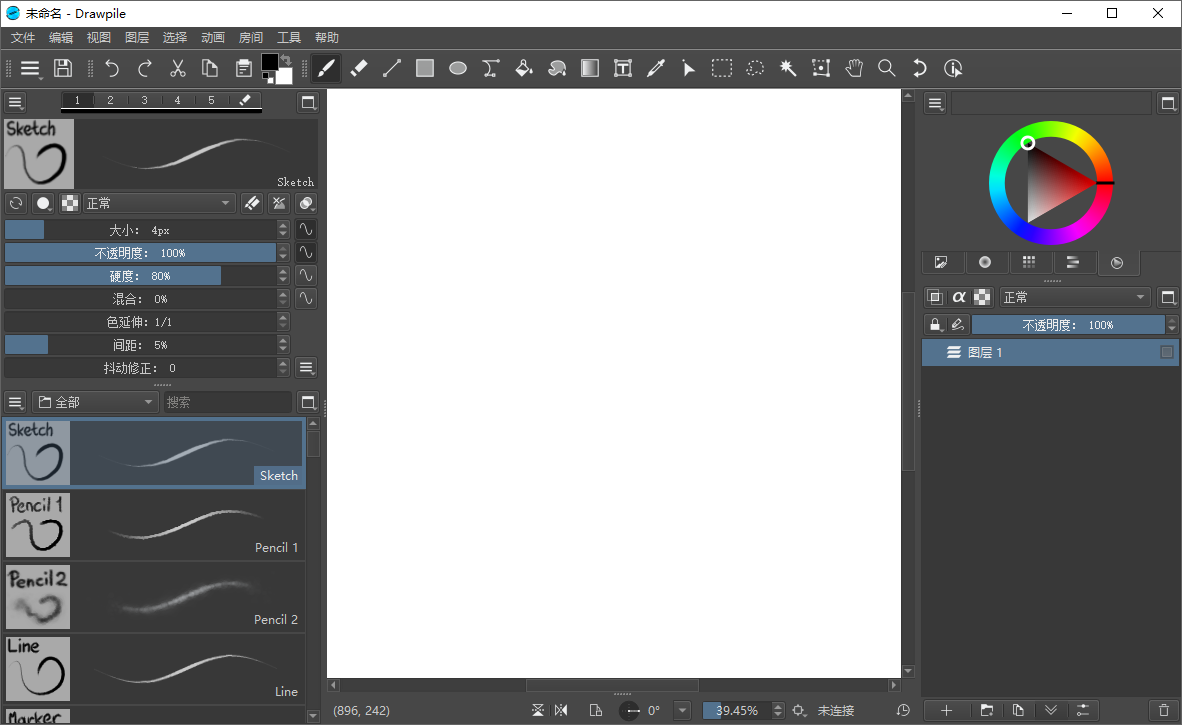Open brush settings panel hamburger menu
The width and height of the screenshot is (1182, 725).
[16, 102]
